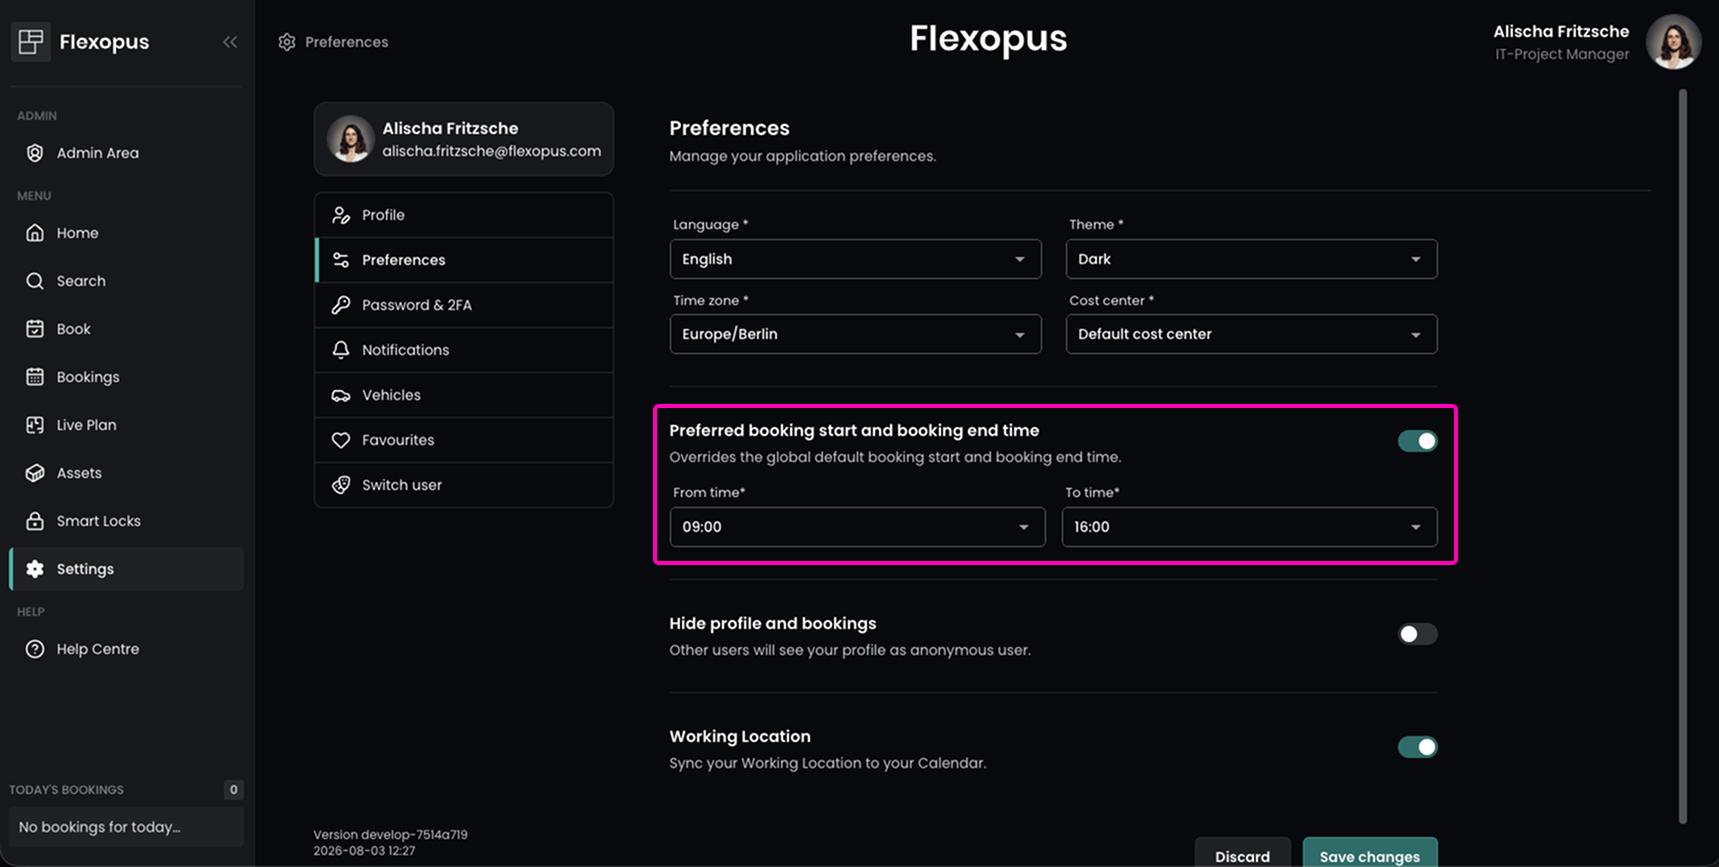Collapse the sidebar with double-chevron icon
This screenshot has width=1719, height=867.
coord(230,42)
